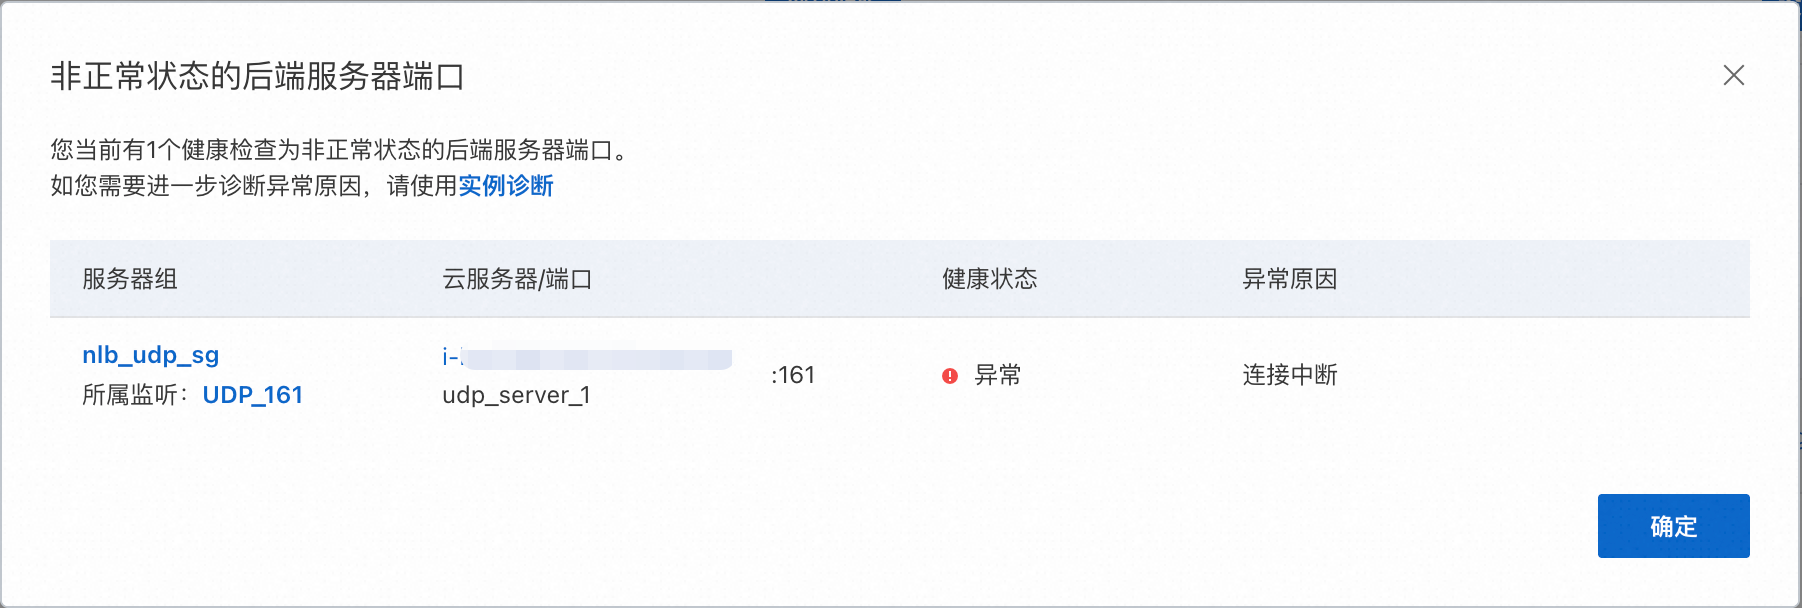Click the 异常 health status text

[x=997, y=375]
